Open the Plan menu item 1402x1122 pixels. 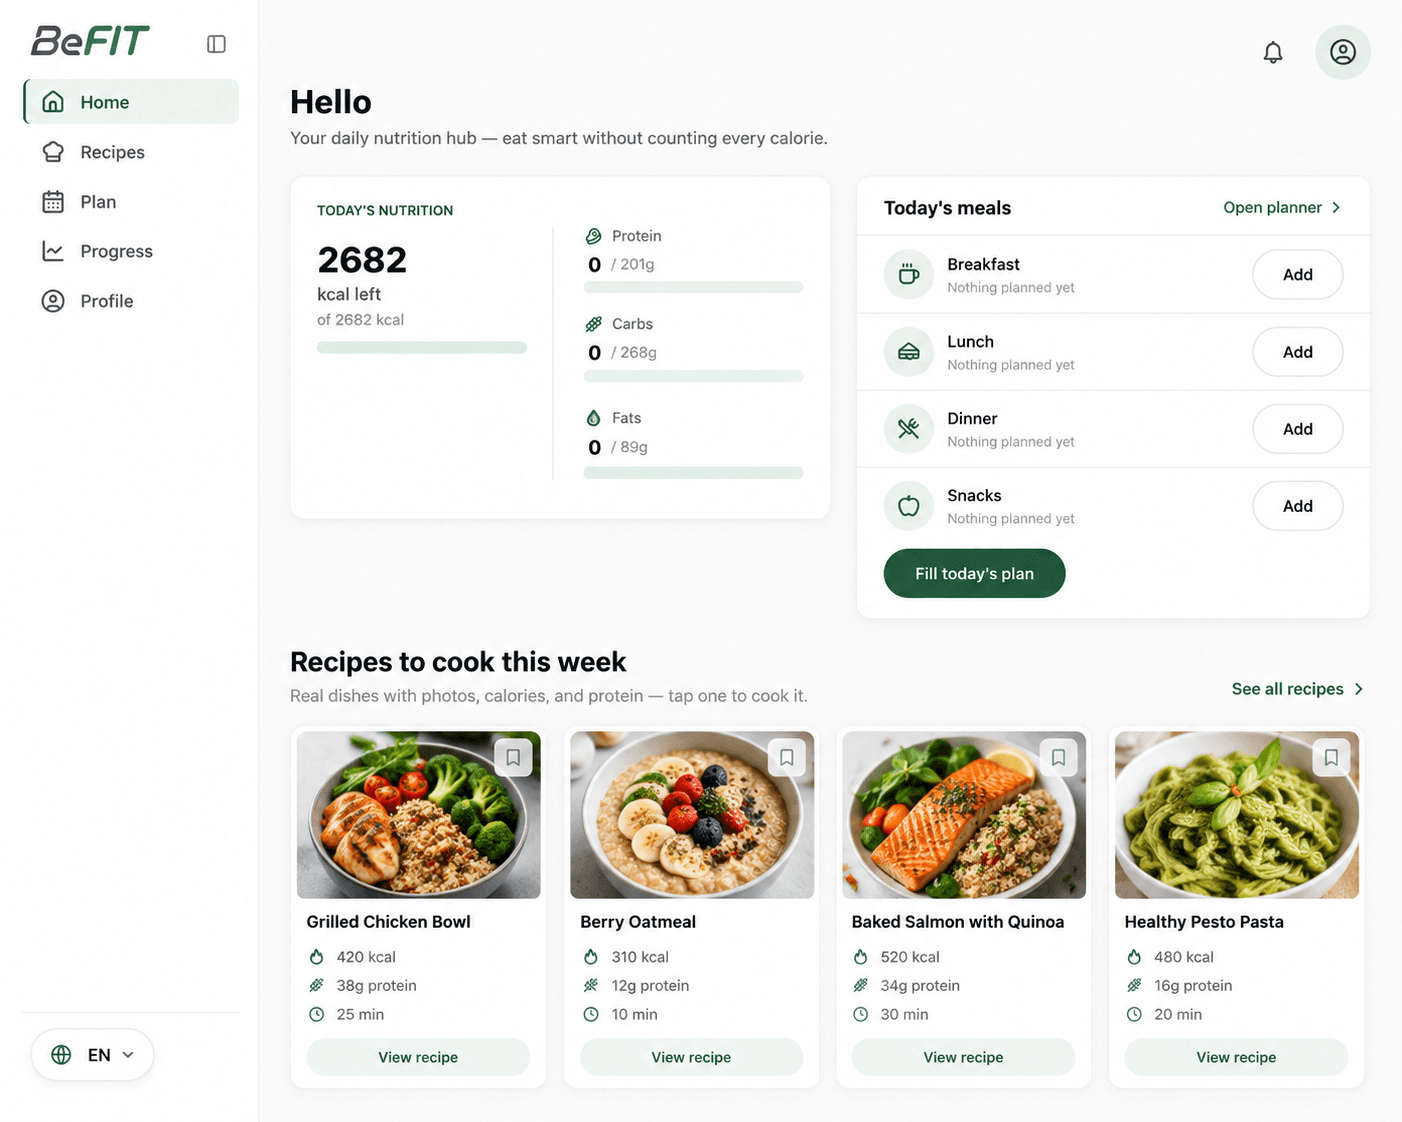click(131, 202)
